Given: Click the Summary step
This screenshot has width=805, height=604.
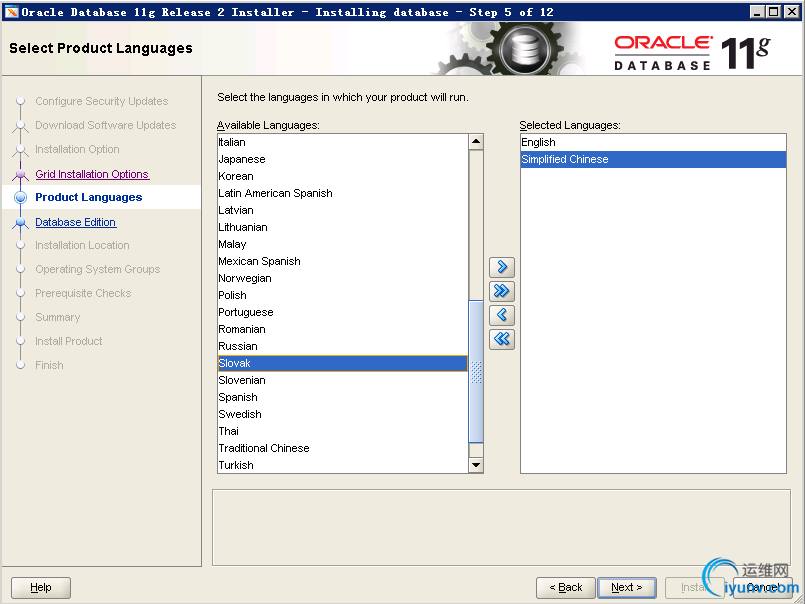Looking at the screenshot, I should [58, 317].
